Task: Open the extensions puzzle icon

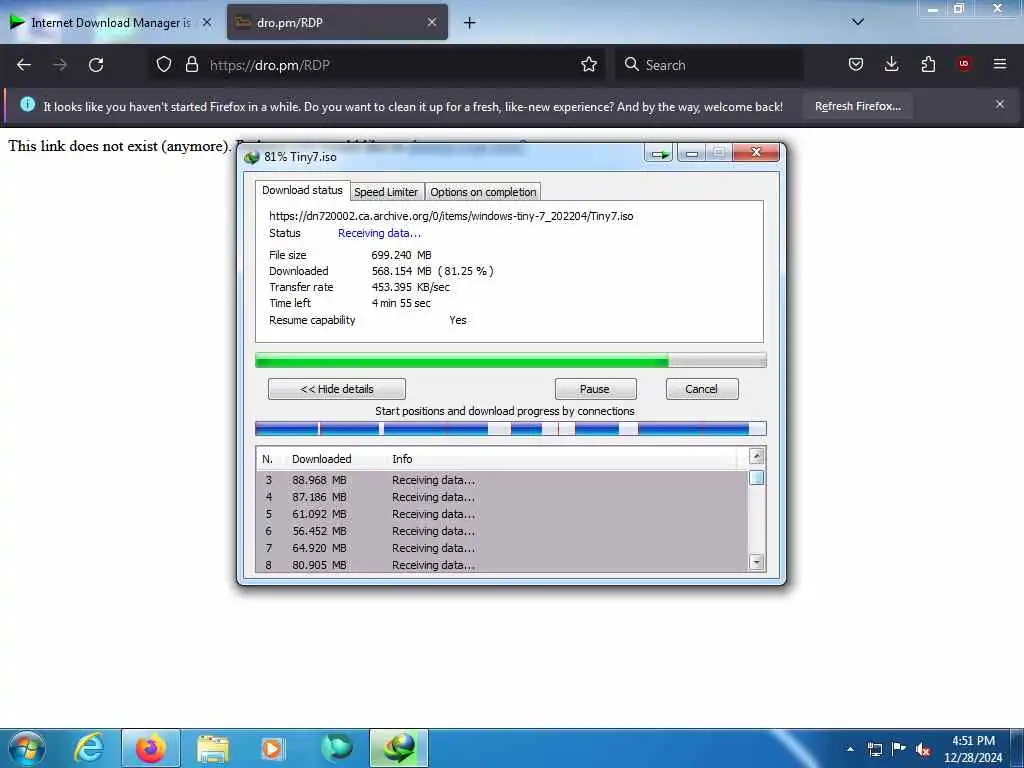Action: pyautogui.click(x=928, y=64)
